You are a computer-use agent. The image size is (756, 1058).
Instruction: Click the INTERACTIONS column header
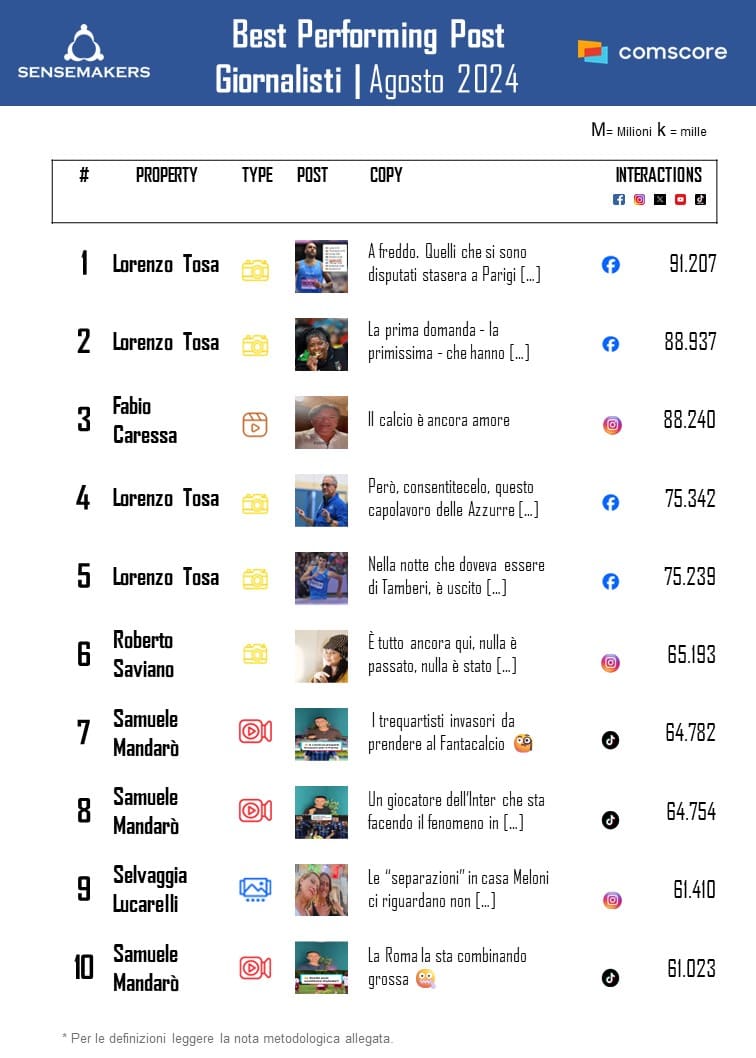pyautogui.click(x=658, y=175)
